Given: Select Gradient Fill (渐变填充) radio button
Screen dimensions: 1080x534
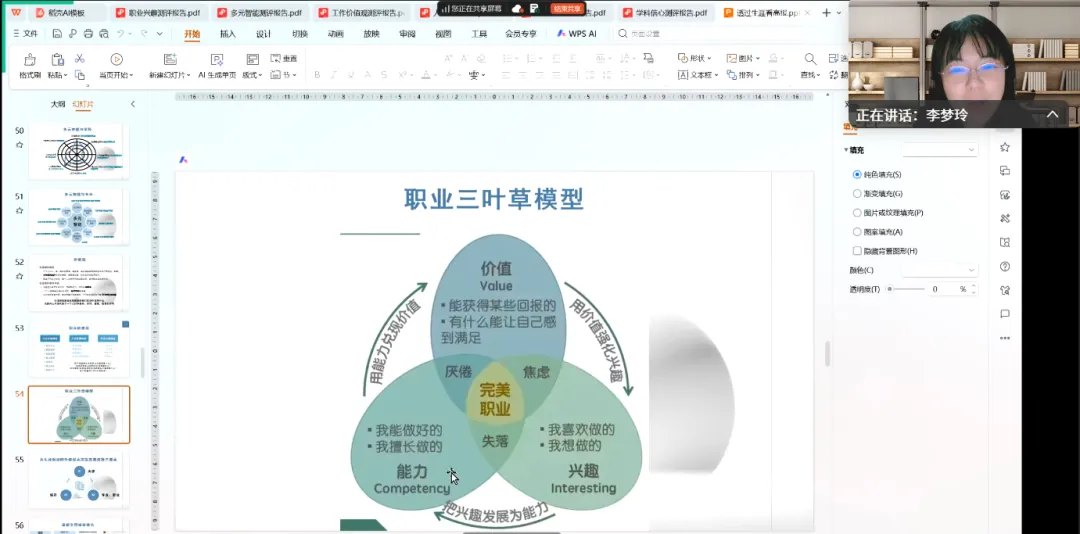Looking at the screenshot, I should [x=857, y=194].
